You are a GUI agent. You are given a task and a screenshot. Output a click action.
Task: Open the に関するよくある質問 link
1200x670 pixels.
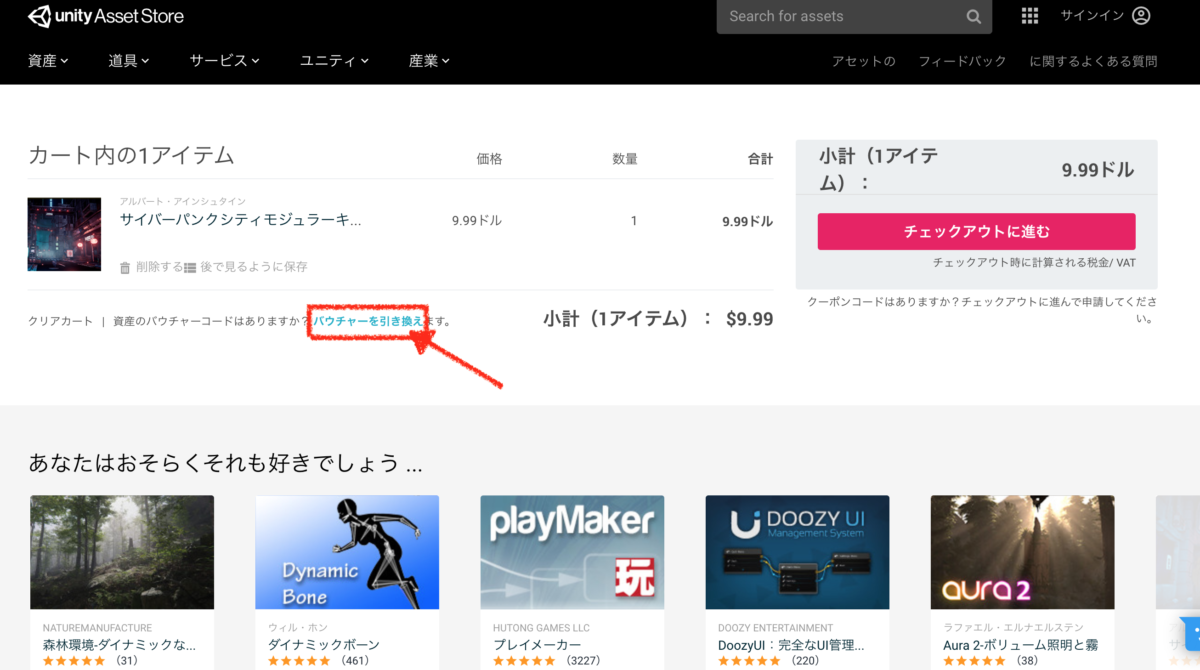(1093, 62)
